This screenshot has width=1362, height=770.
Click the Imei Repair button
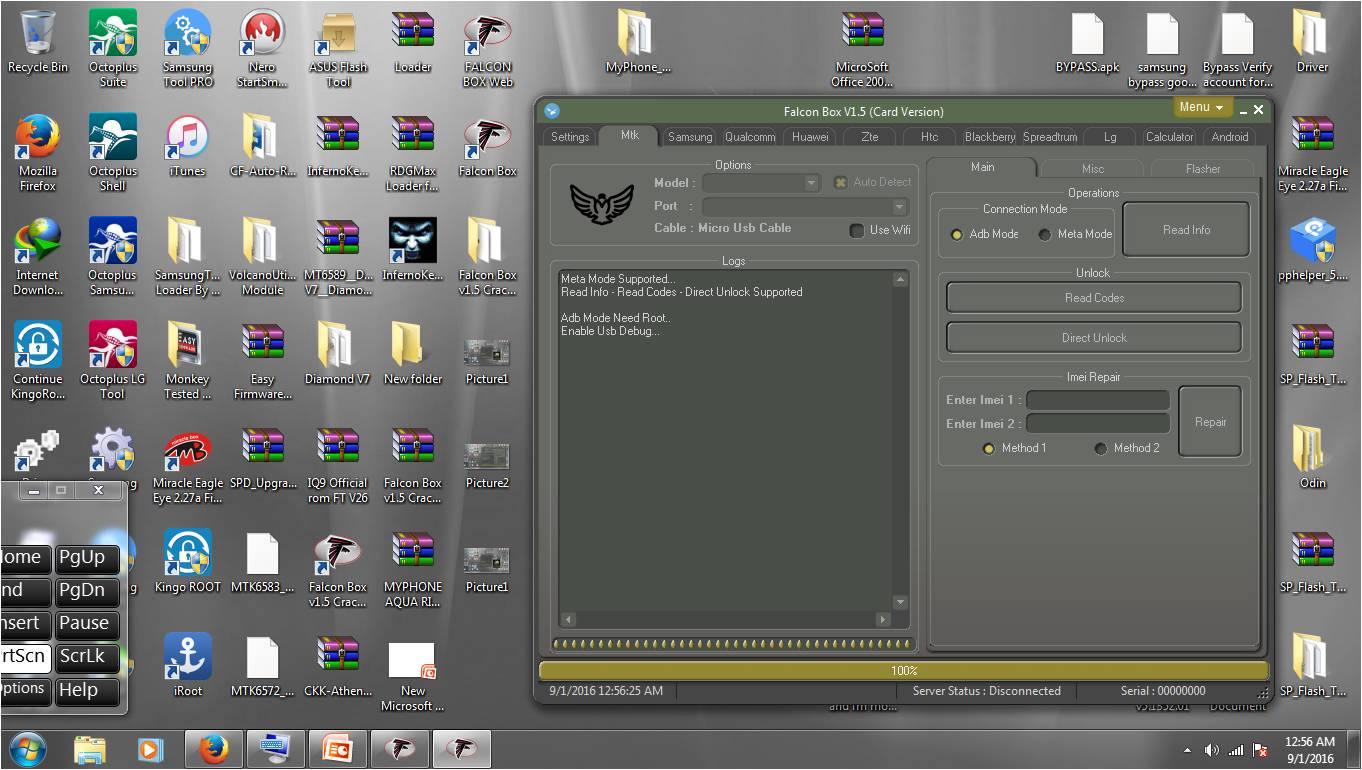pos(1210,422)
